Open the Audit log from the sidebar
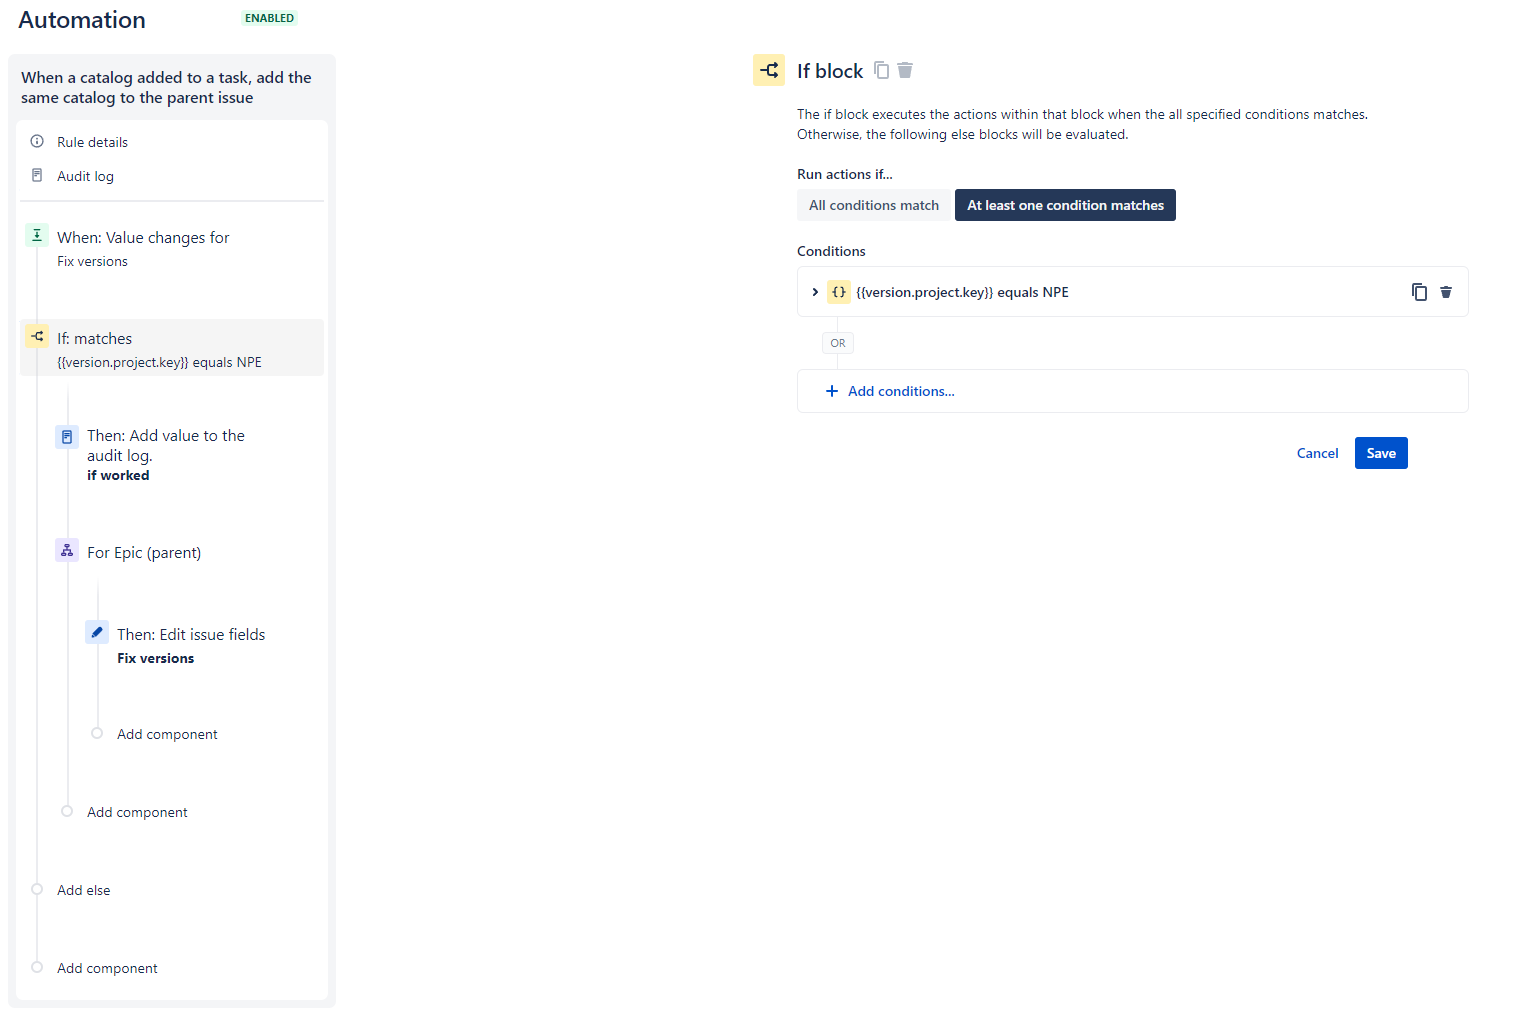The image size is (1540, 1012). pyautogui.click(x=85, y=176)
